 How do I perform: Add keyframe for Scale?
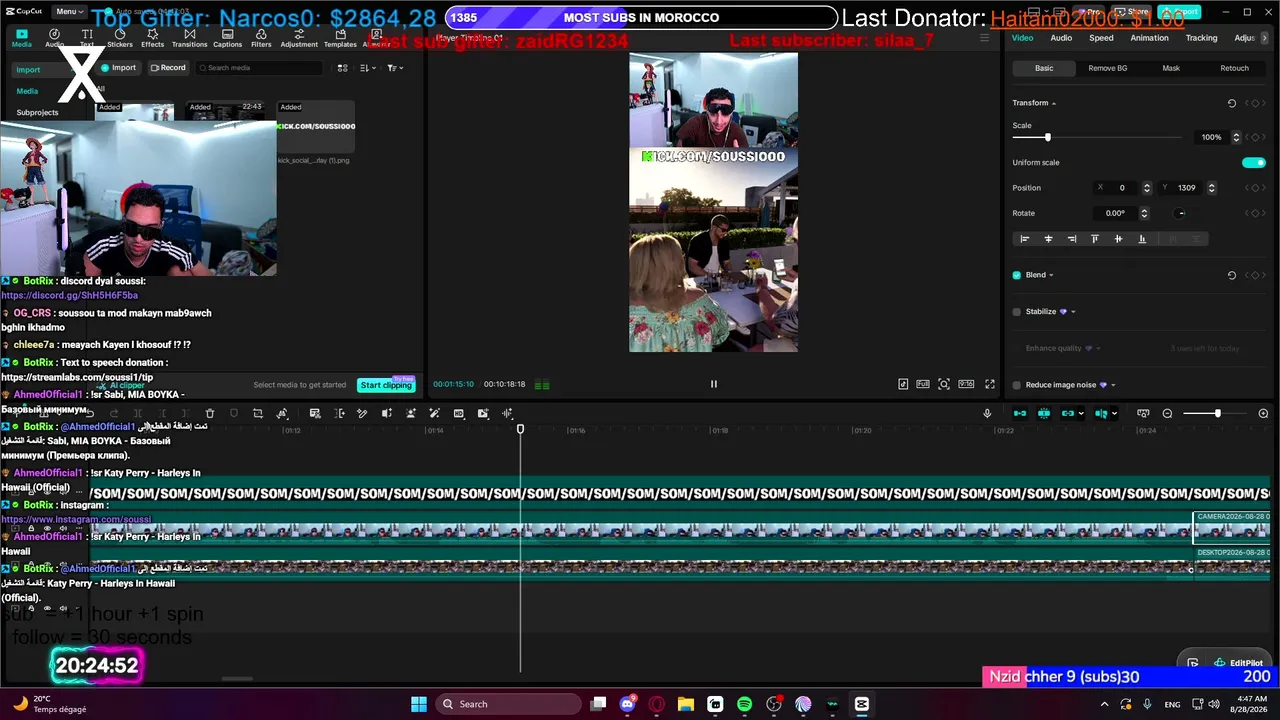[1257, 137]
